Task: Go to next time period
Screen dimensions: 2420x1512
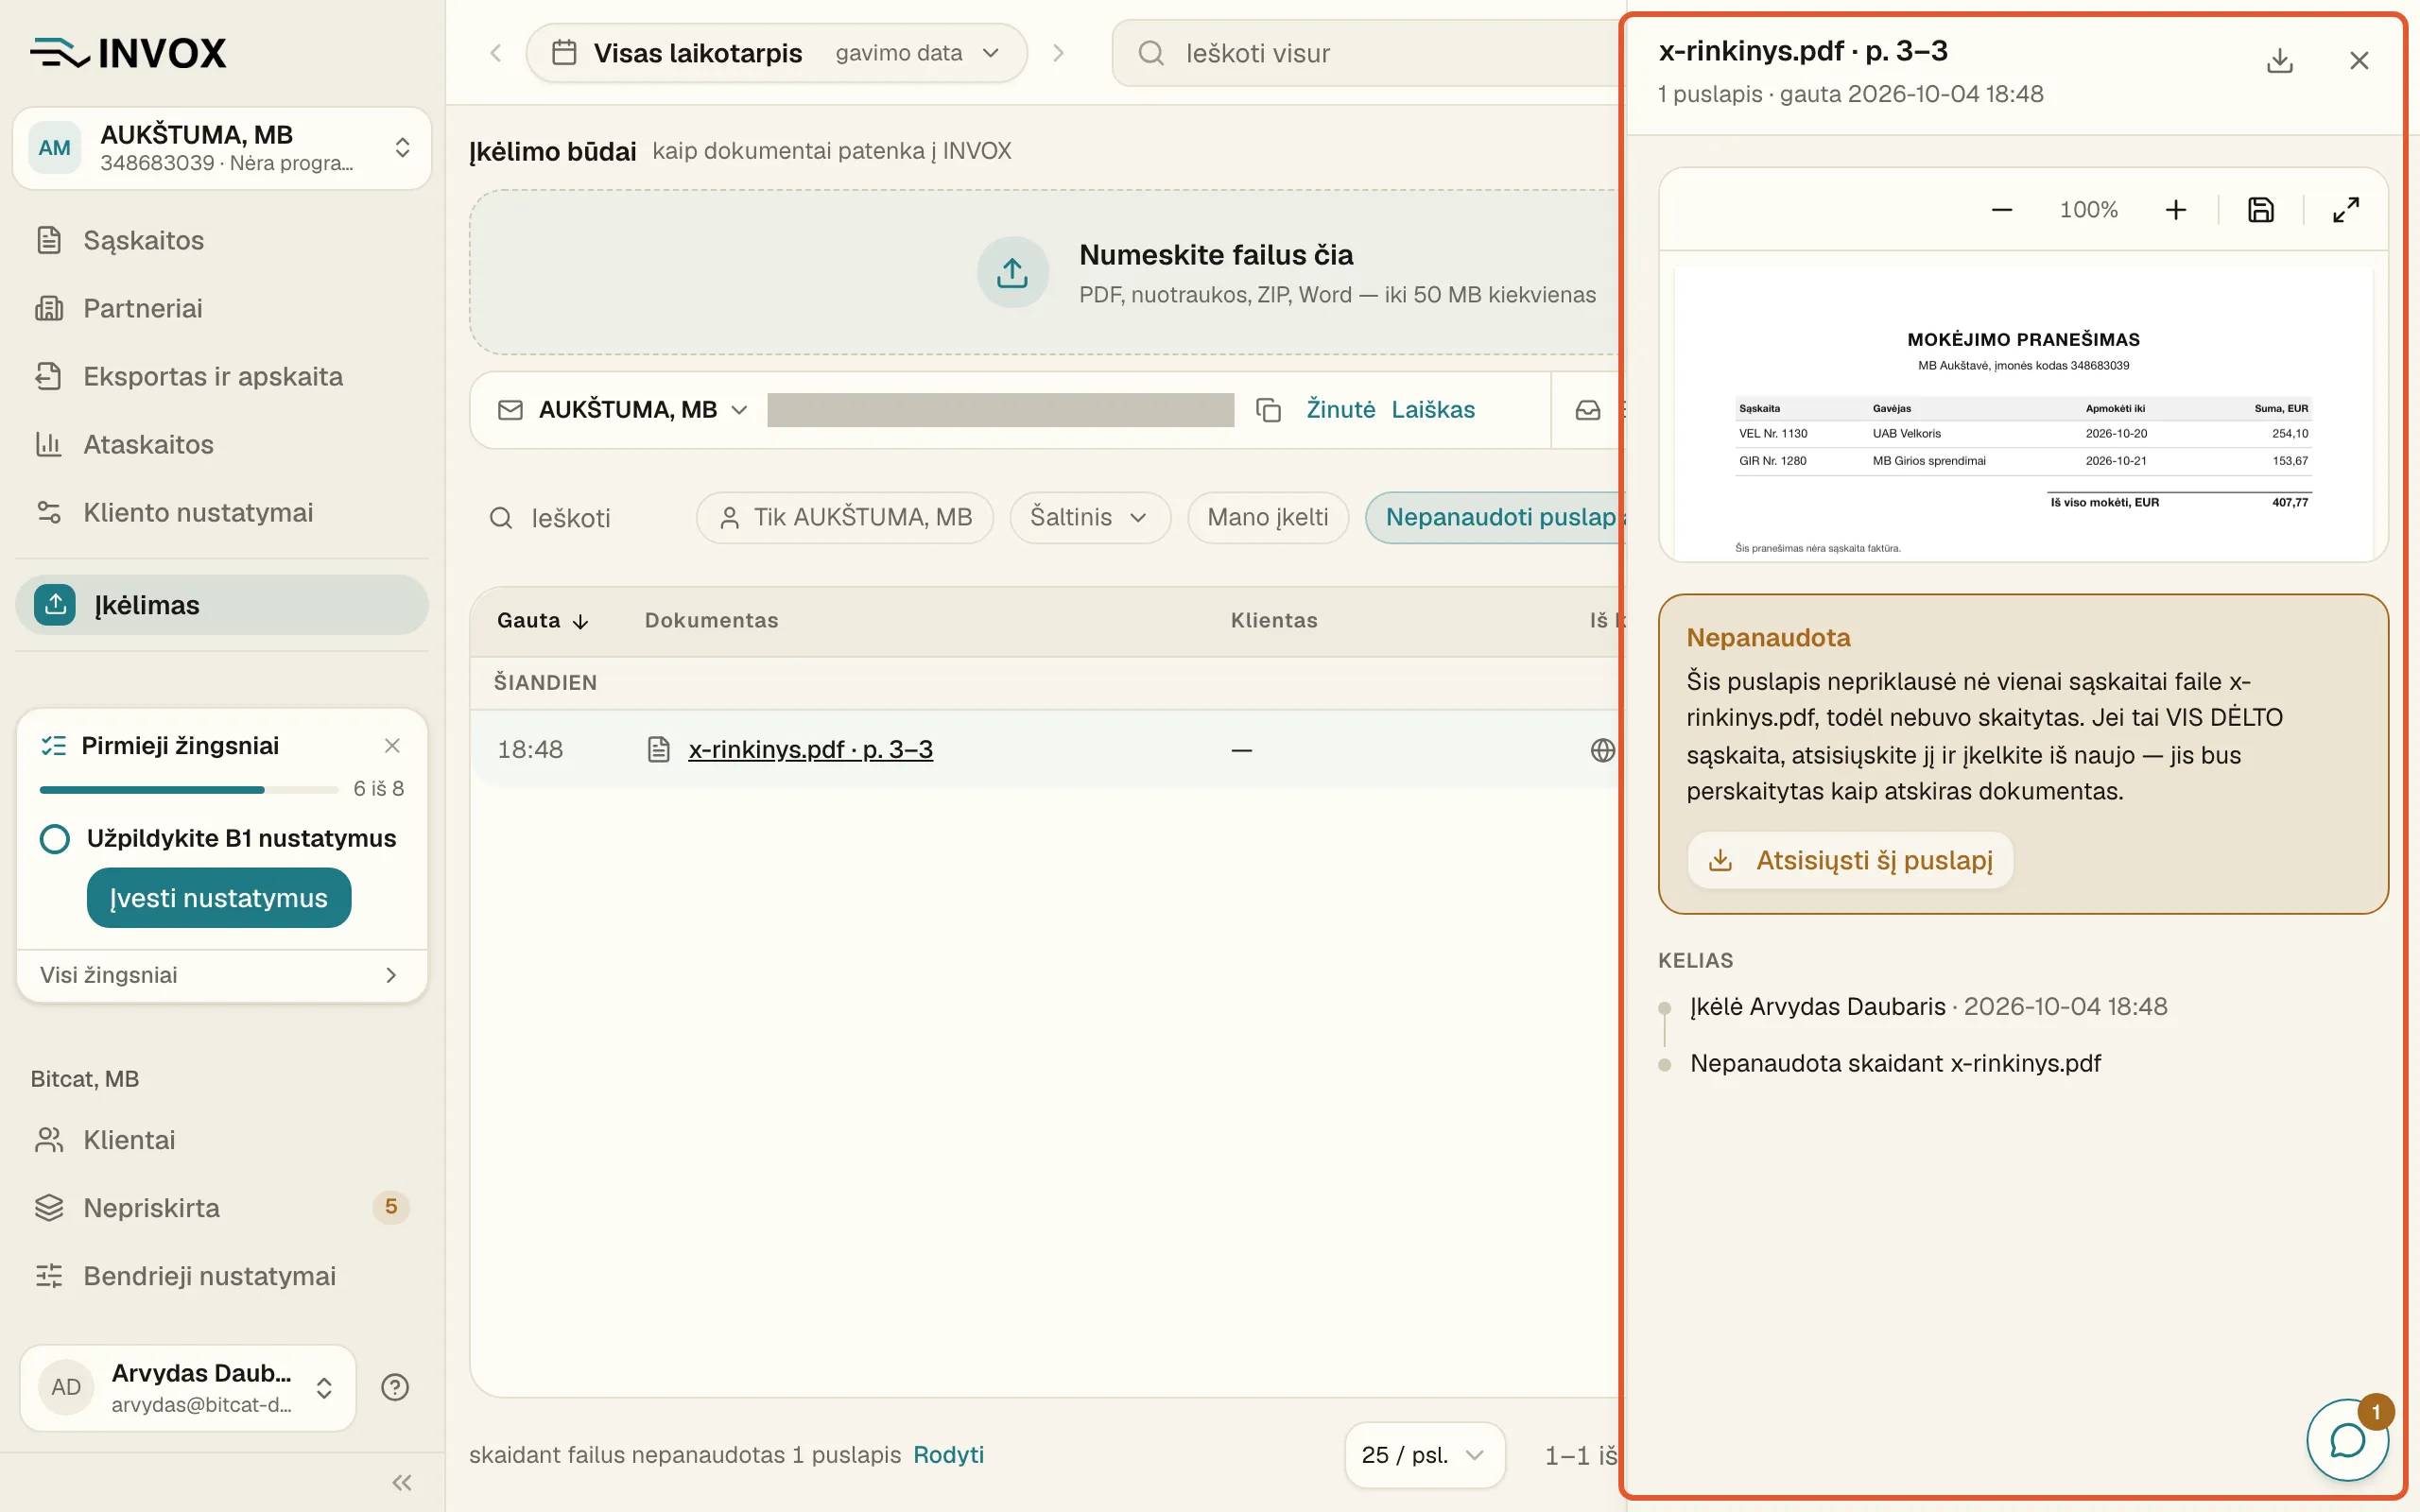Action: click(1058, 53)
